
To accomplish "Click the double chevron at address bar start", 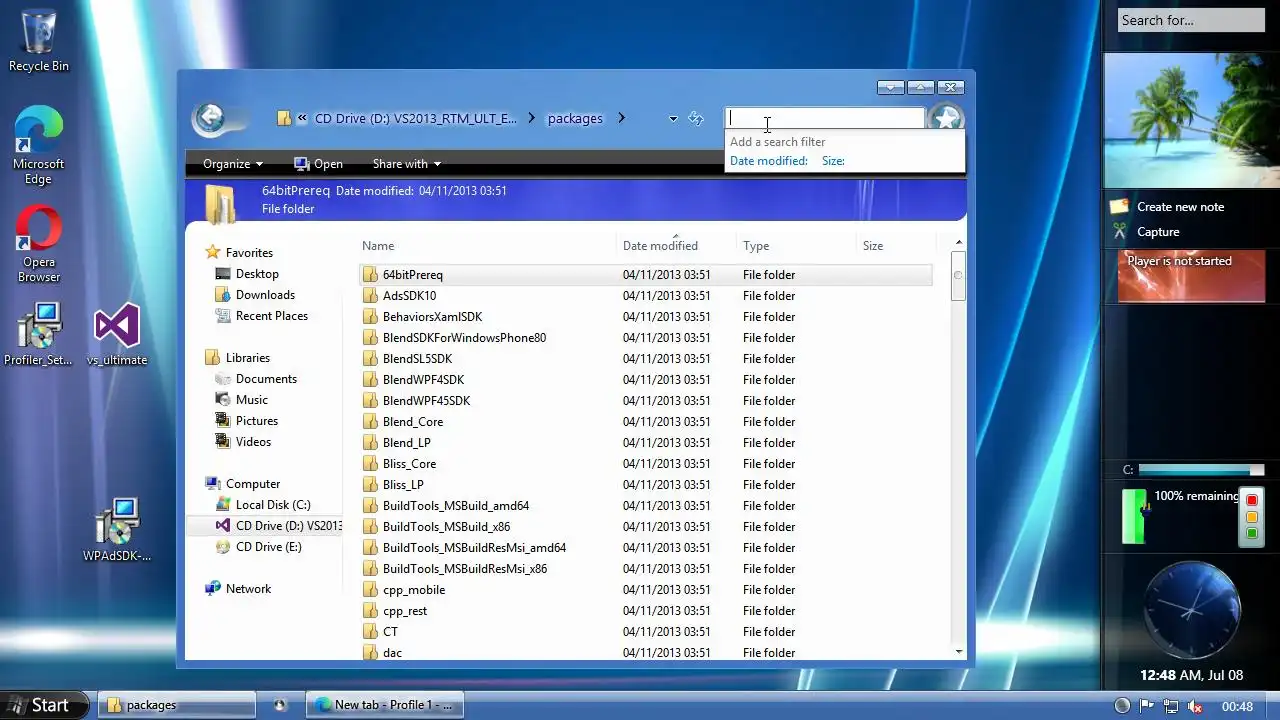I will [301, 118].
